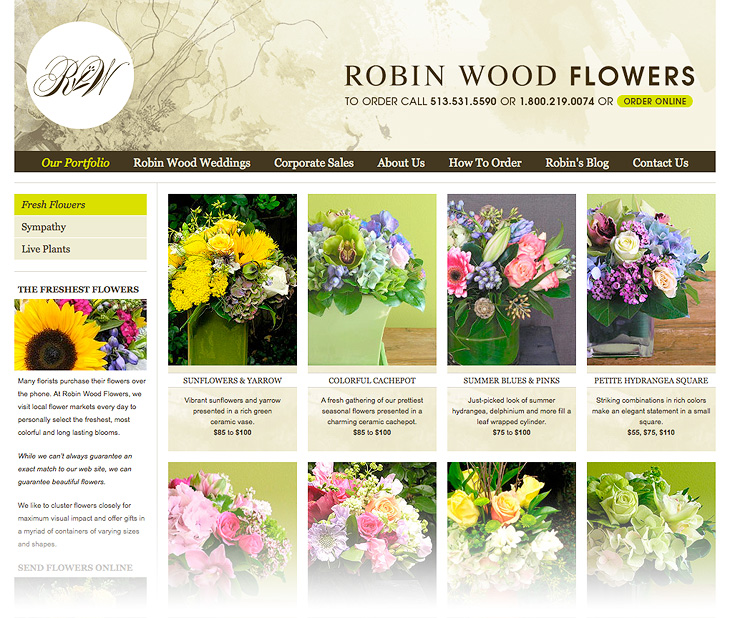
Task: Switch to the Sympathy category
Action: pyautogui.click(x=80, y=227)
